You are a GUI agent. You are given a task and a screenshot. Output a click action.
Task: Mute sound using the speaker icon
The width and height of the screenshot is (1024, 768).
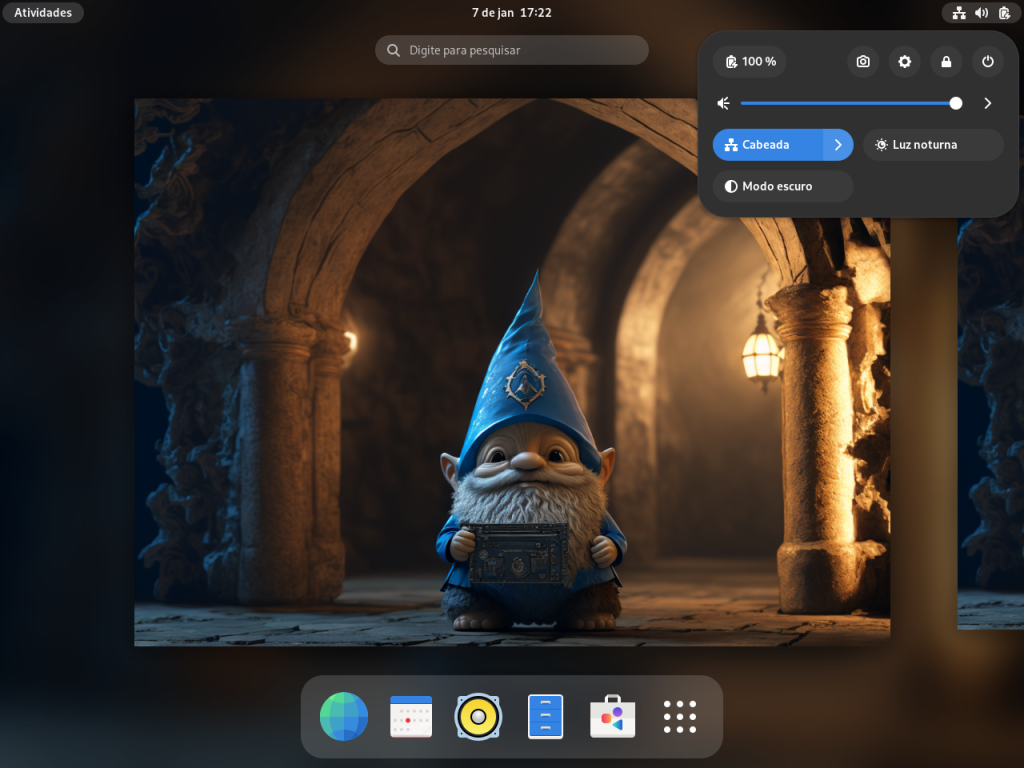point(723,103)
